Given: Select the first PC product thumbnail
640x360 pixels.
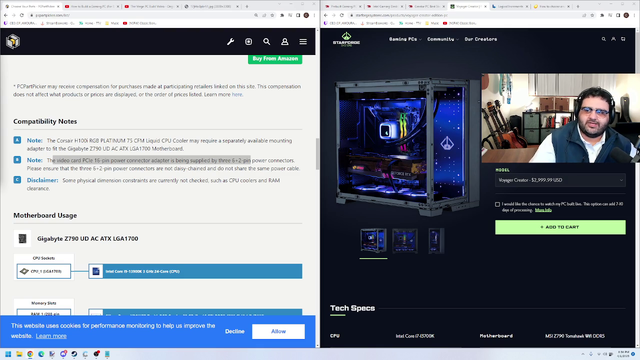Looking at the screenshot, I should 373,241.
